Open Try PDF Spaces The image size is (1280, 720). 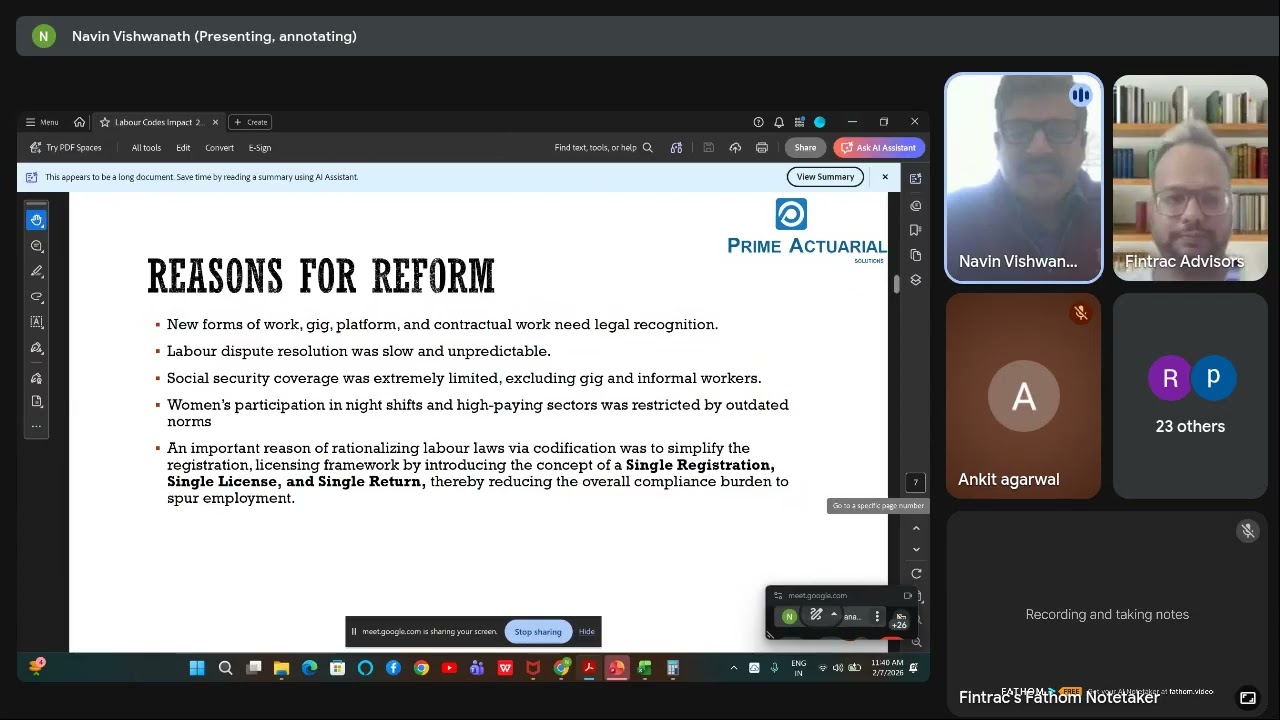pos(66,148)
